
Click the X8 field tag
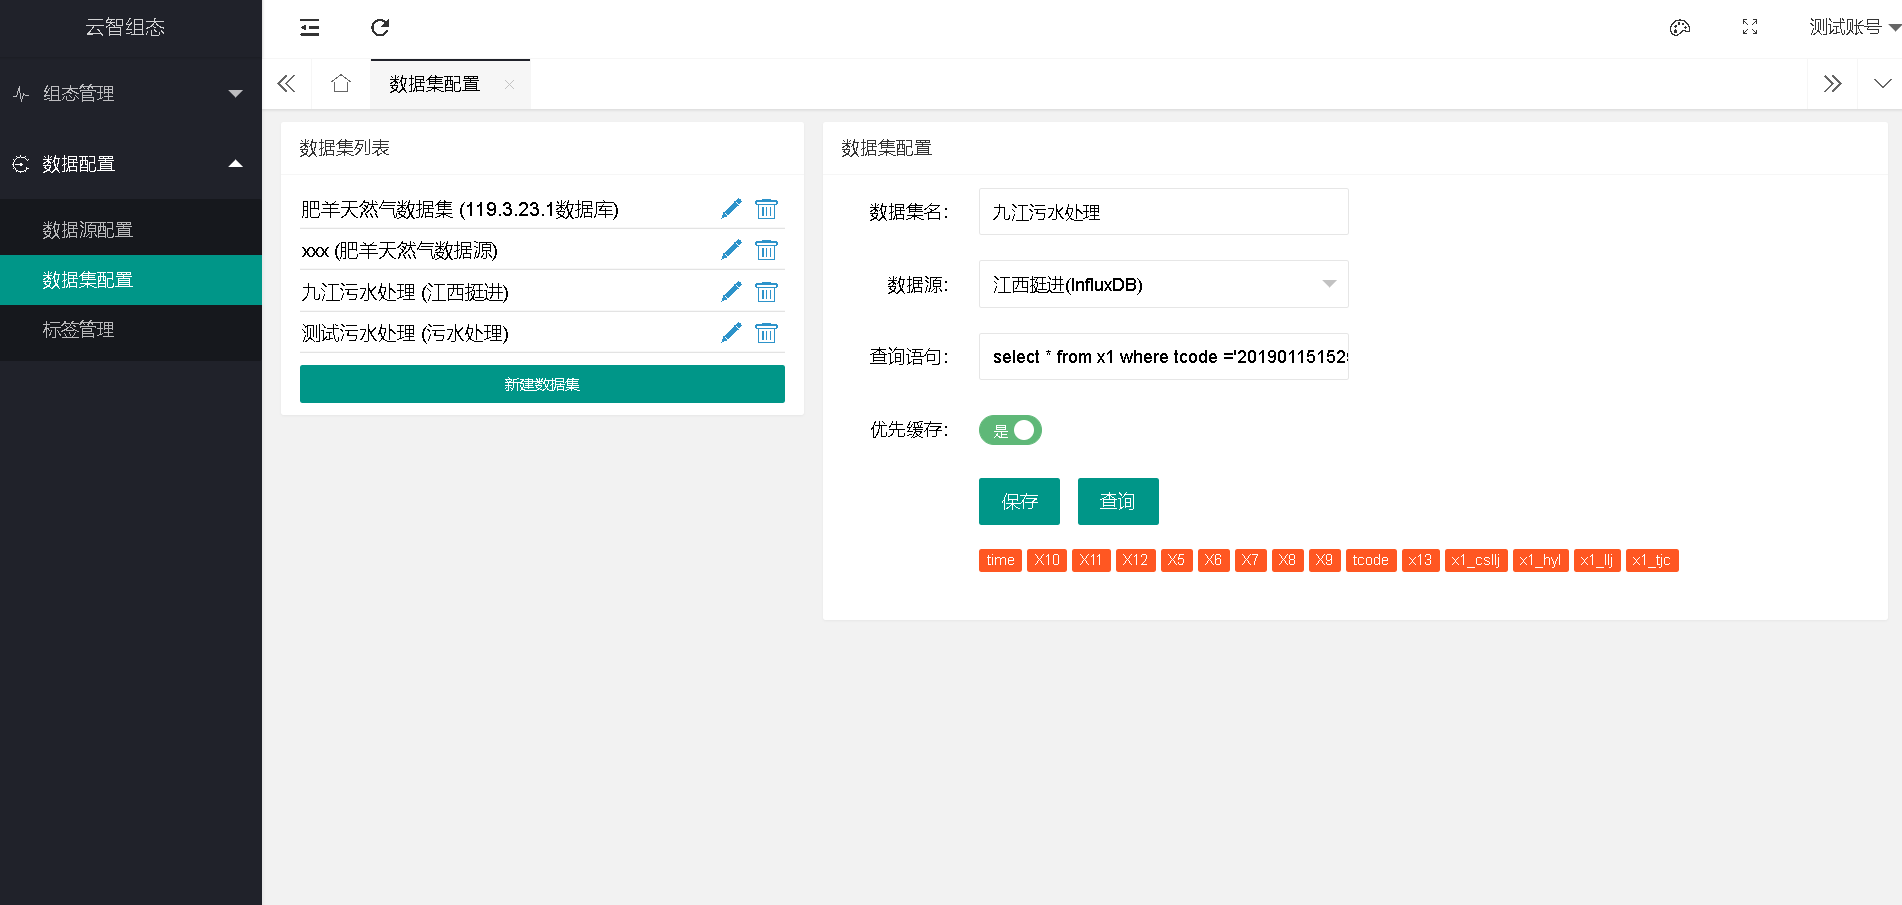tap(1288, 560)
